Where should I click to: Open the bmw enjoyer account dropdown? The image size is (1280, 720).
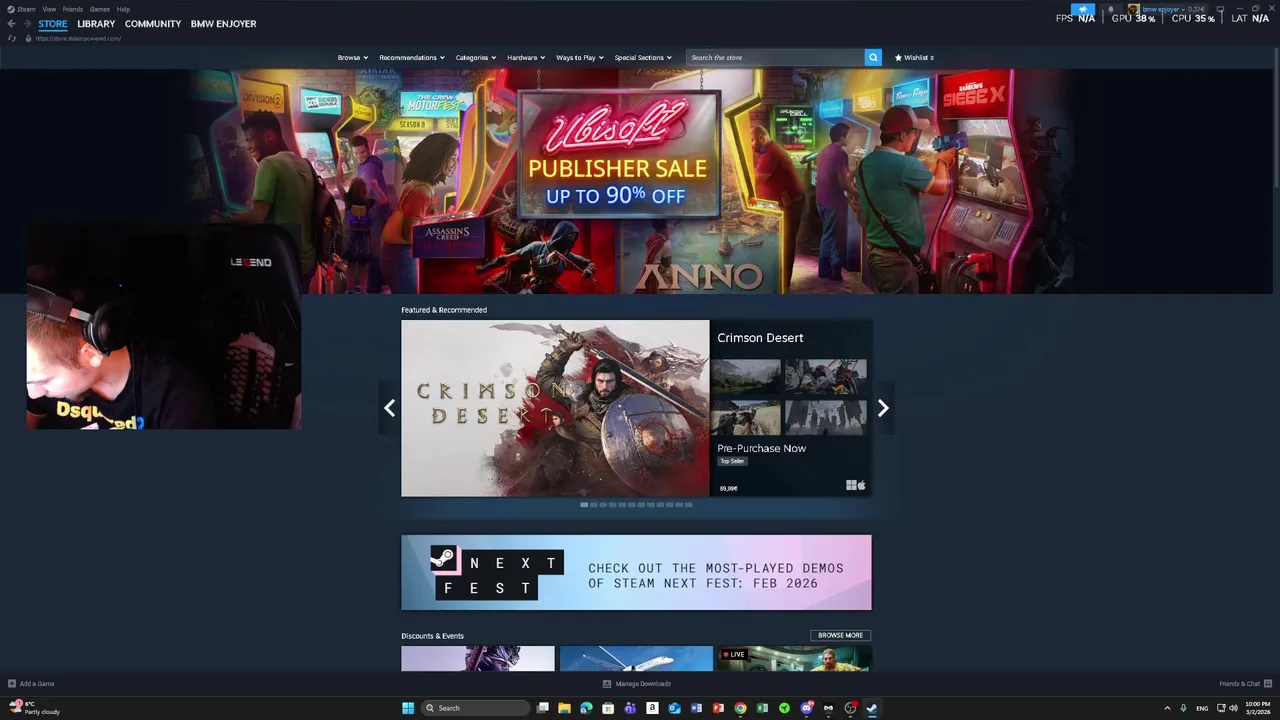1164,9
